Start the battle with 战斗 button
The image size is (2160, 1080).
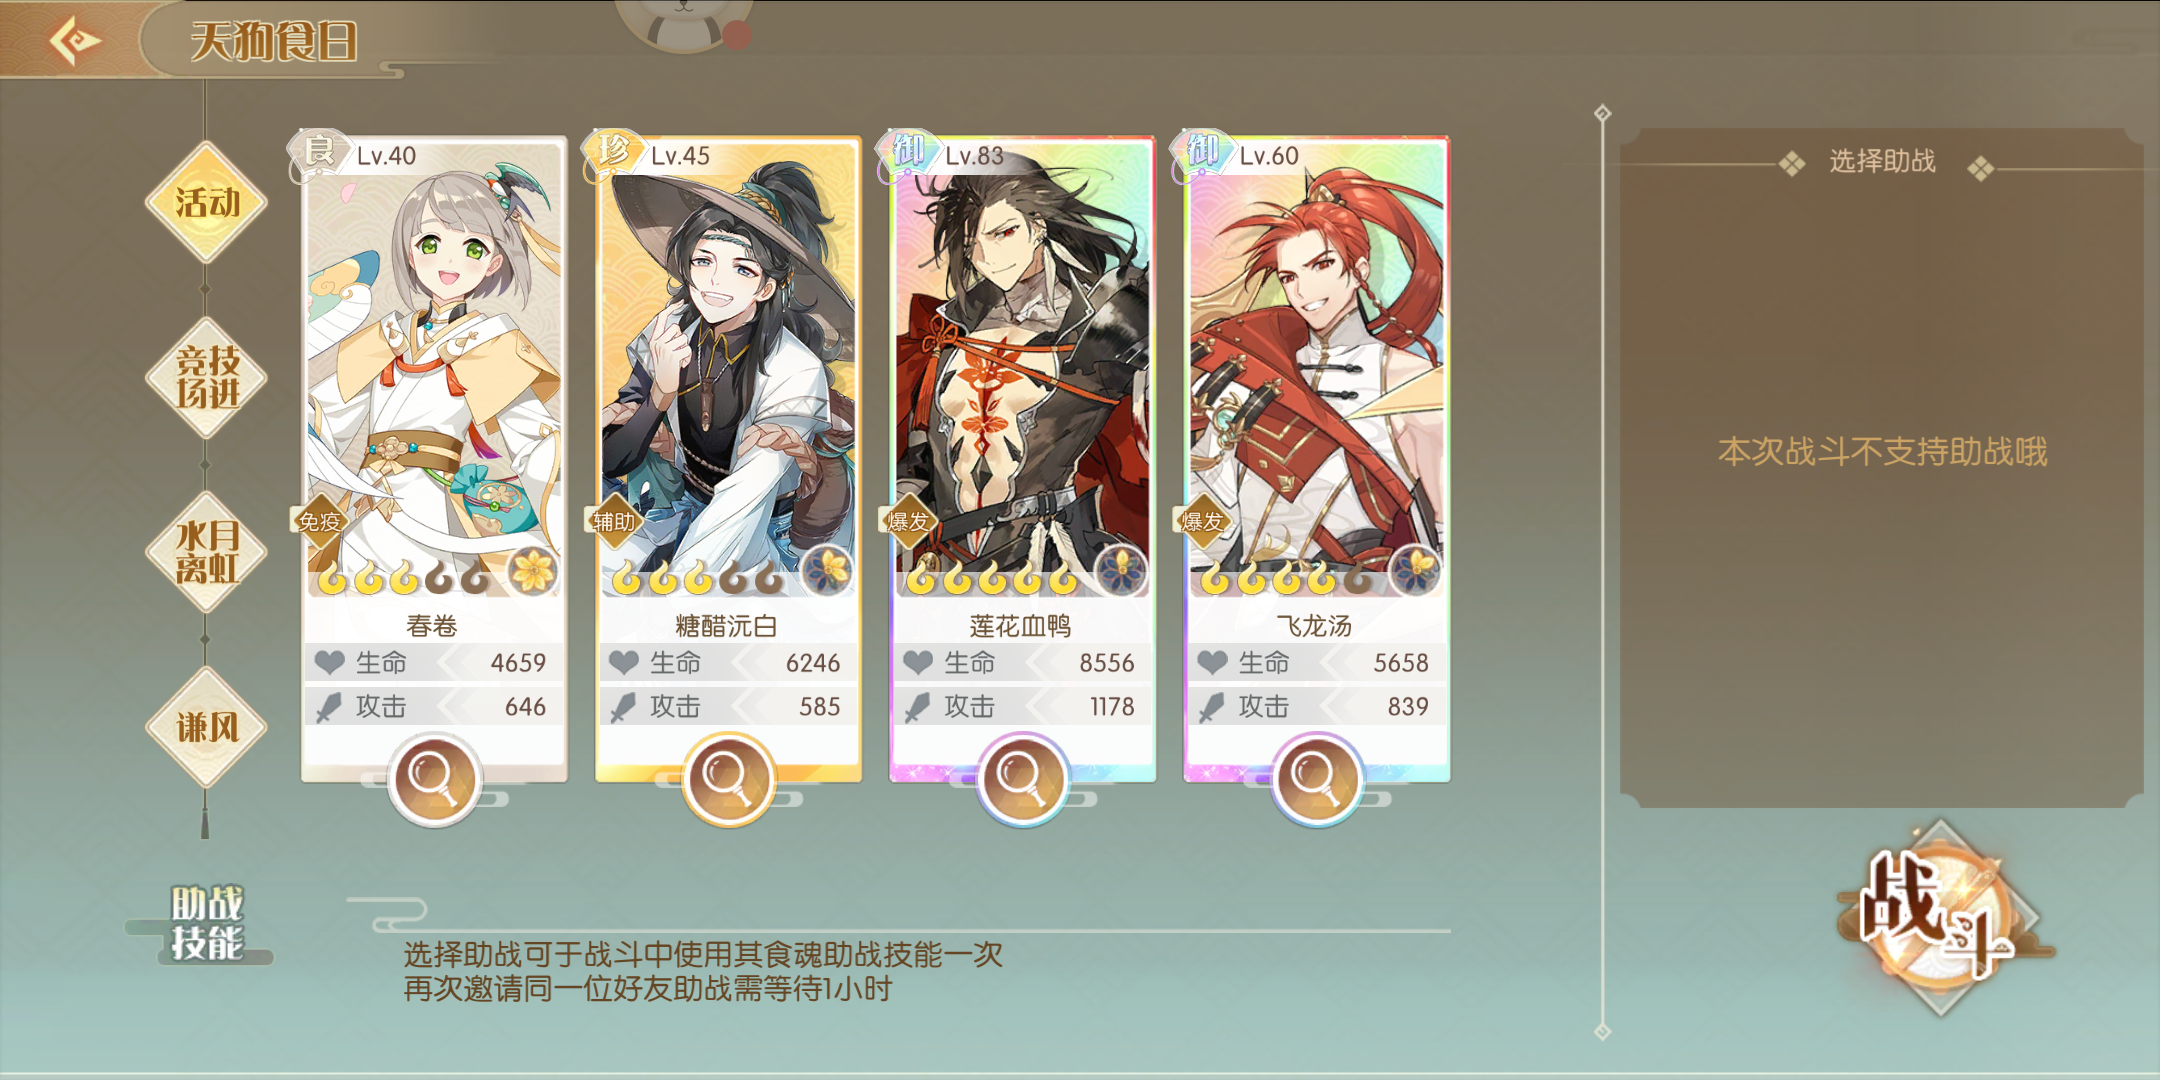(1939, 917)
